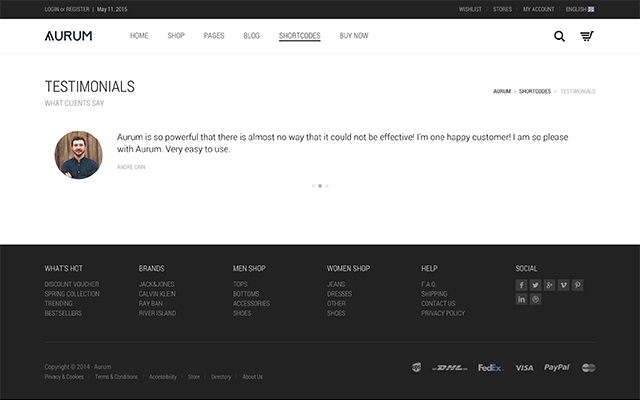Click Andre Cain's testimonial avatar photo
640x400 pixels.
point(78,155)
